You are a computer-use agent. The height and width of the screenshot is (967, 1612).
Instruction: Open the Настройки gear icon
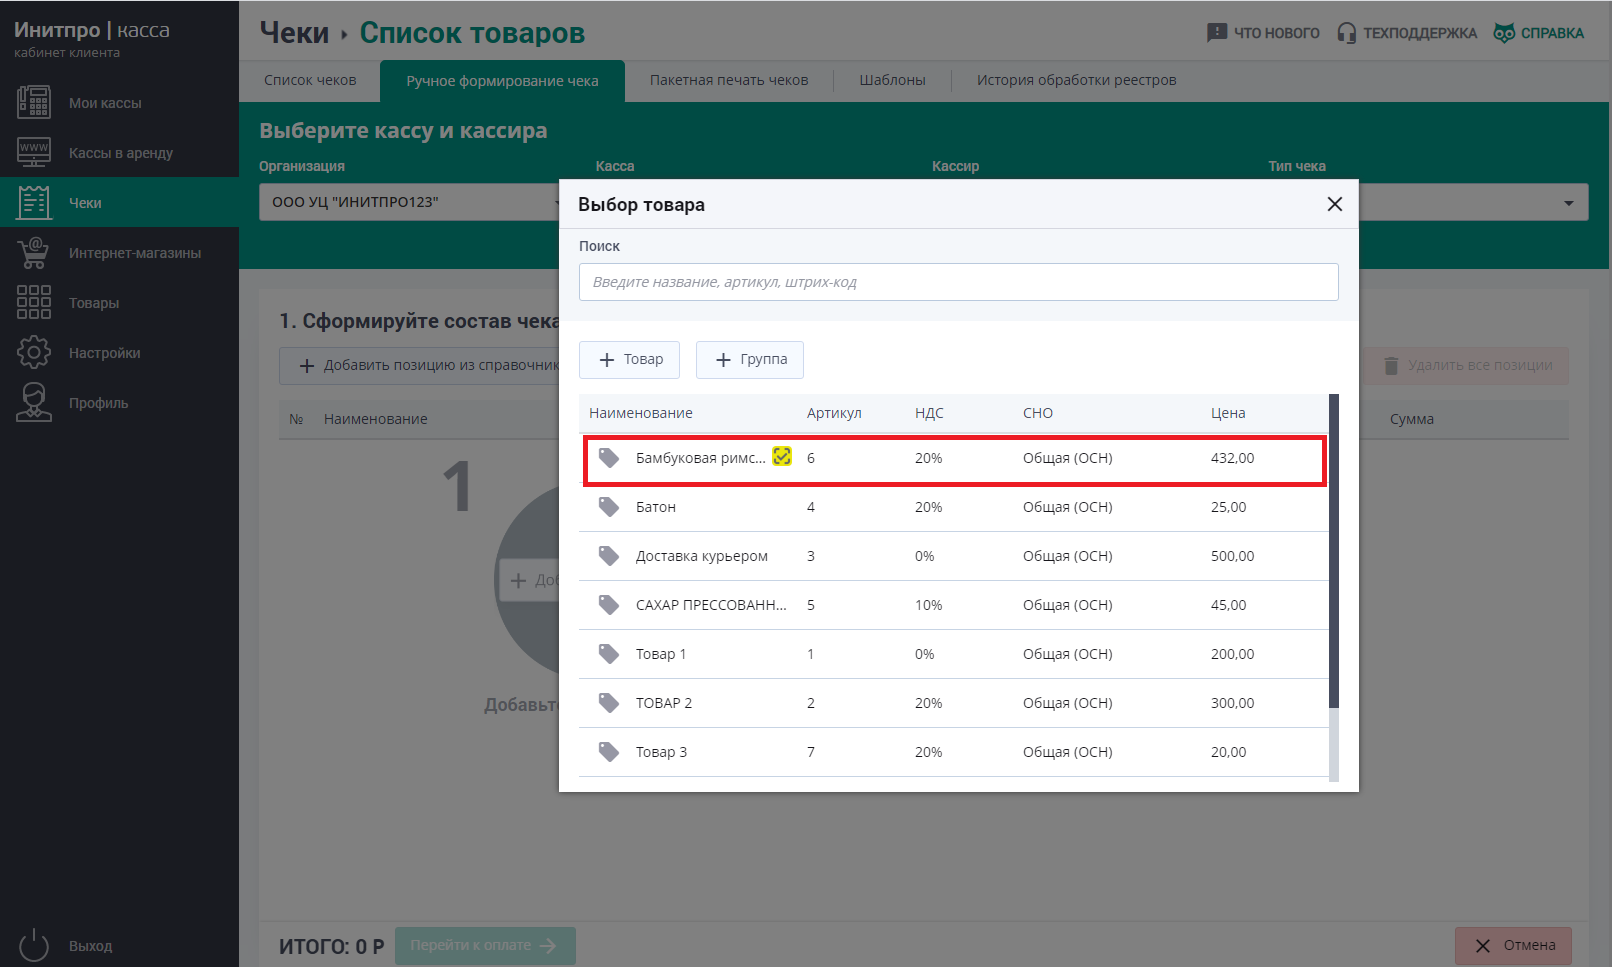point(34,352)
